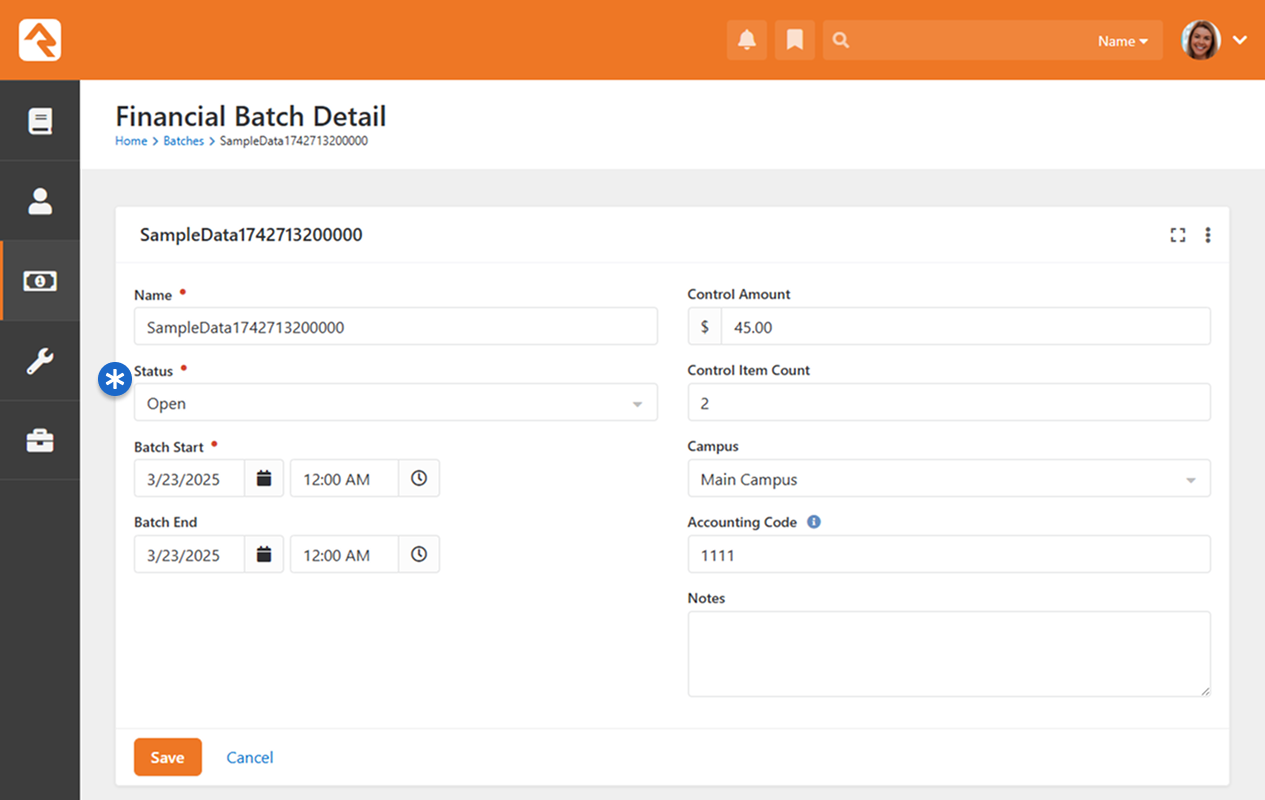Click the Control Amount field
Image resolution: width=1265 pixels, height=800 pixels.
point(966,327)
